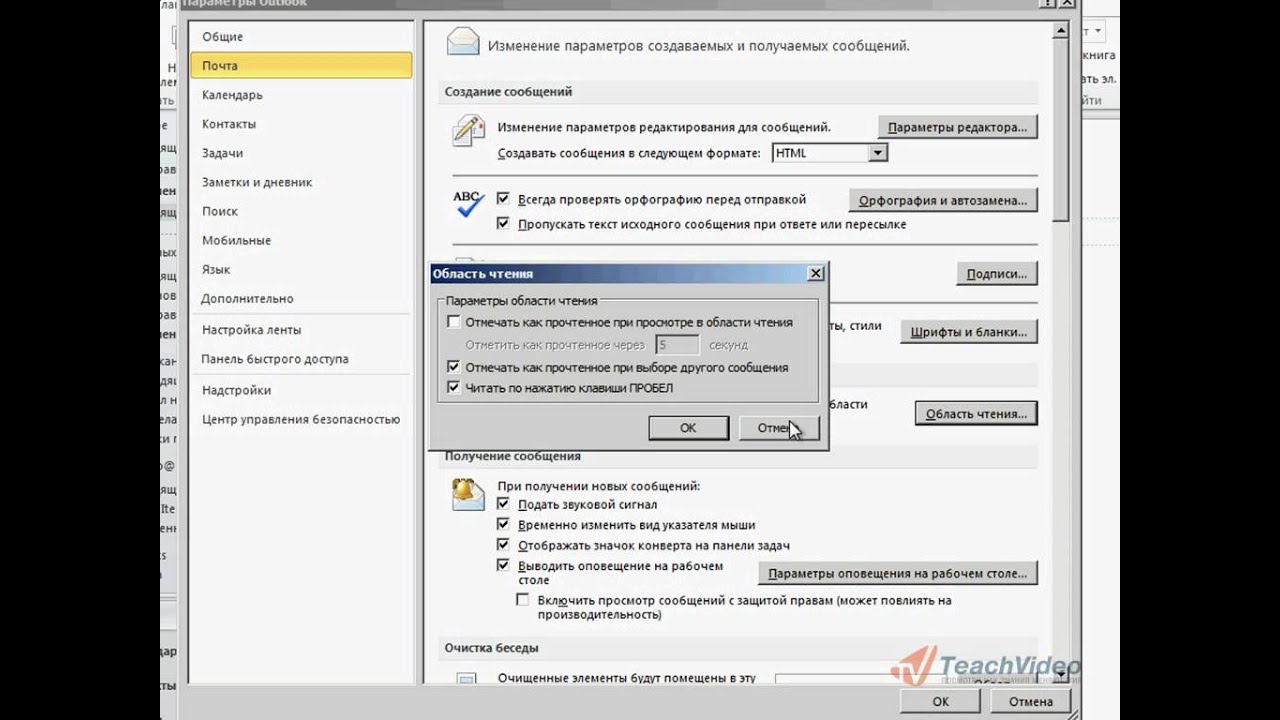Open the Календарь settings category
This screenshot has width=1280, height=720.
300,95
